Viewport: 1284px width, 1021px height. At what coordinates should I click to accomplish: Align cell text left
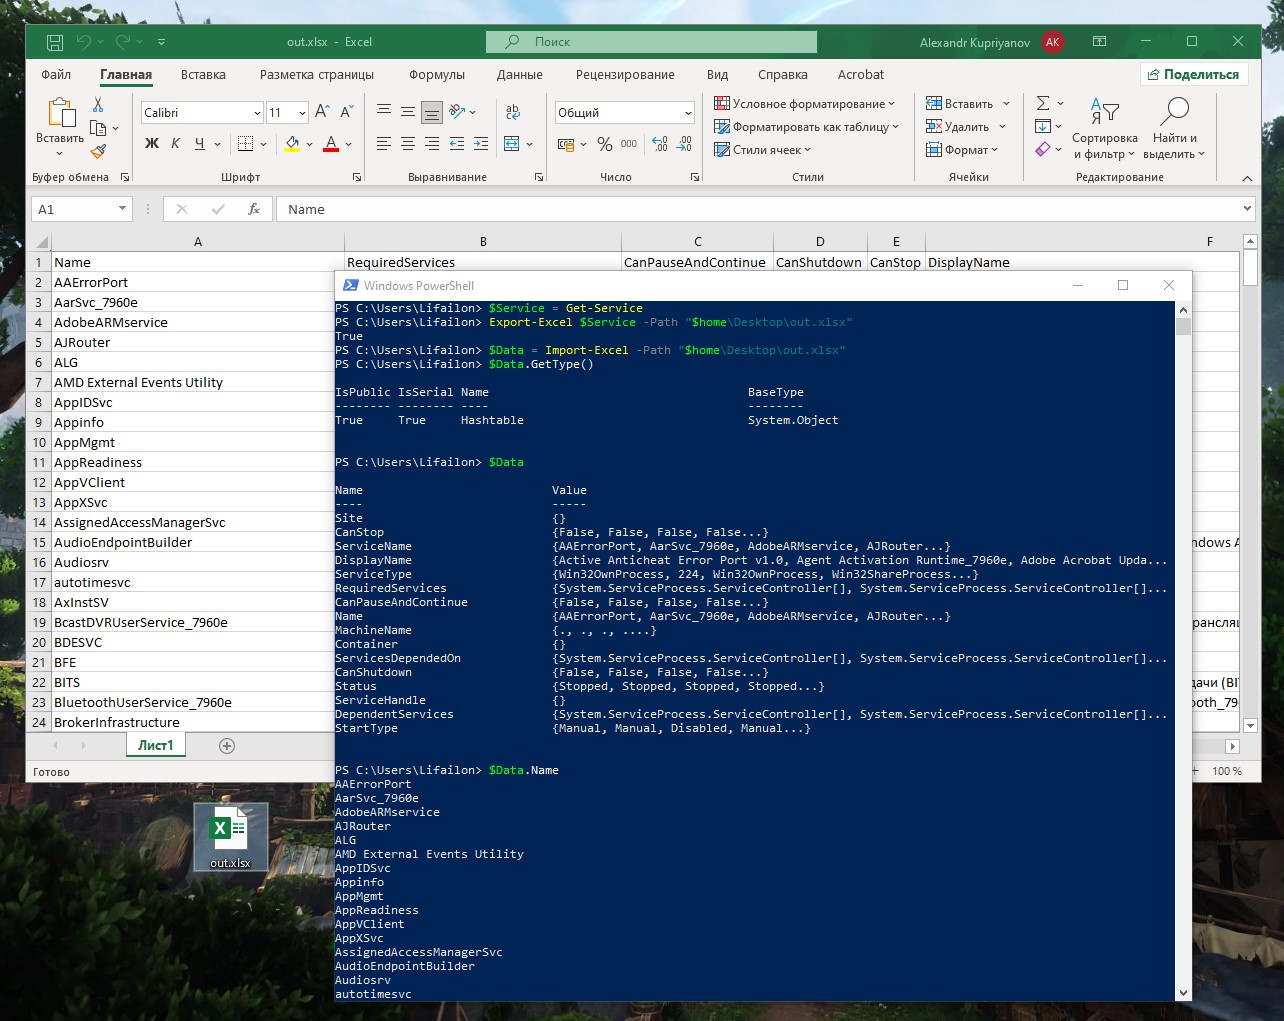click(384, 144)
